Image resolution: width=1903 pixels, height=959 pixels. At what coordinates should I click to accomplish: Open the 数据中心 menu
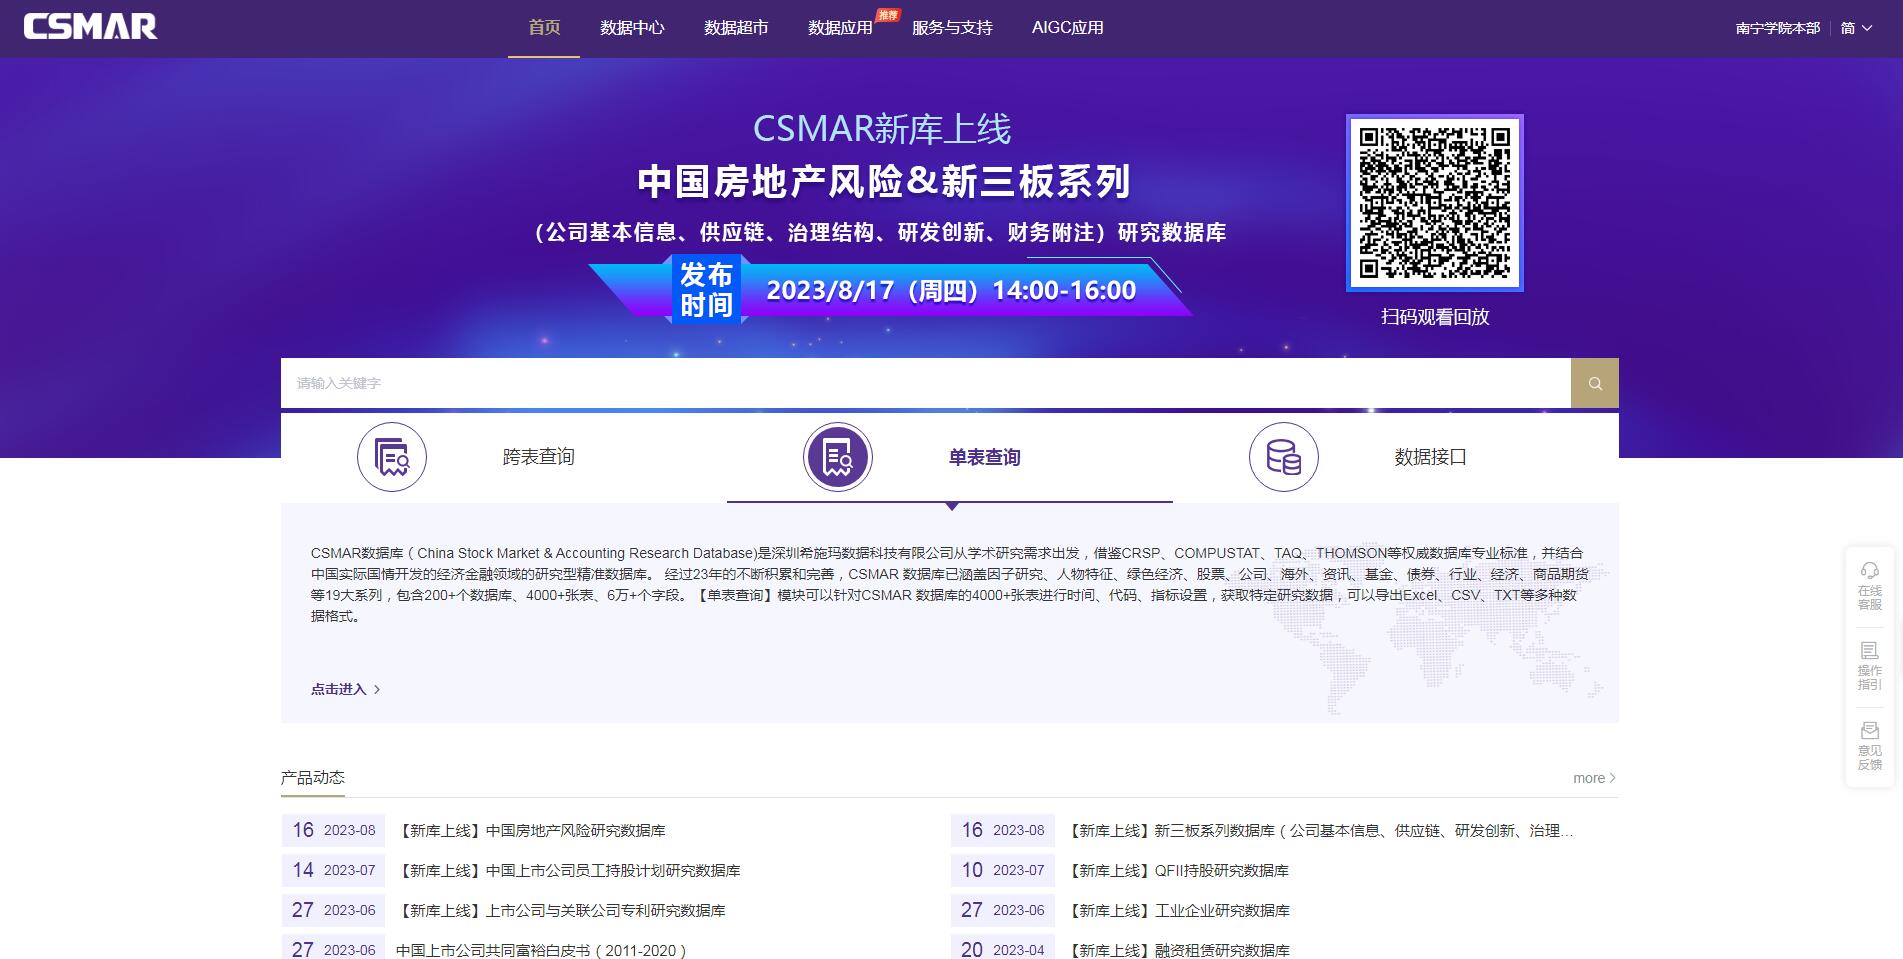click(x=632, y=28)
